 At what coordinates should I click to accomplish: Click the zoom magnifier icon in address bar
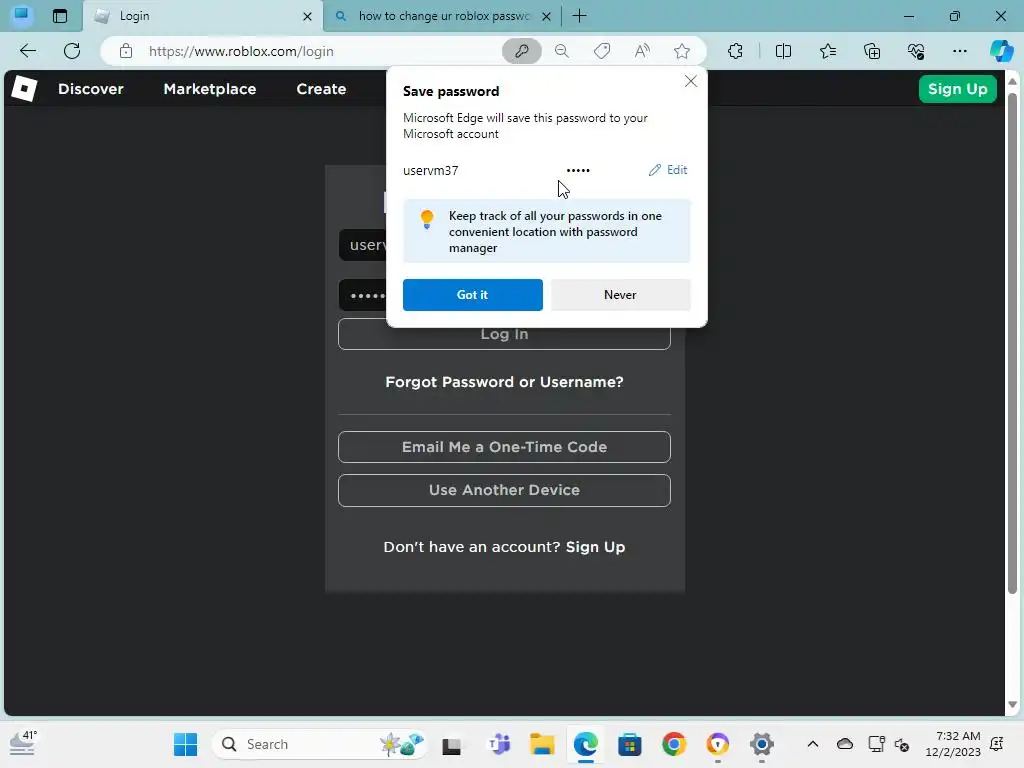tap(562, 51)
